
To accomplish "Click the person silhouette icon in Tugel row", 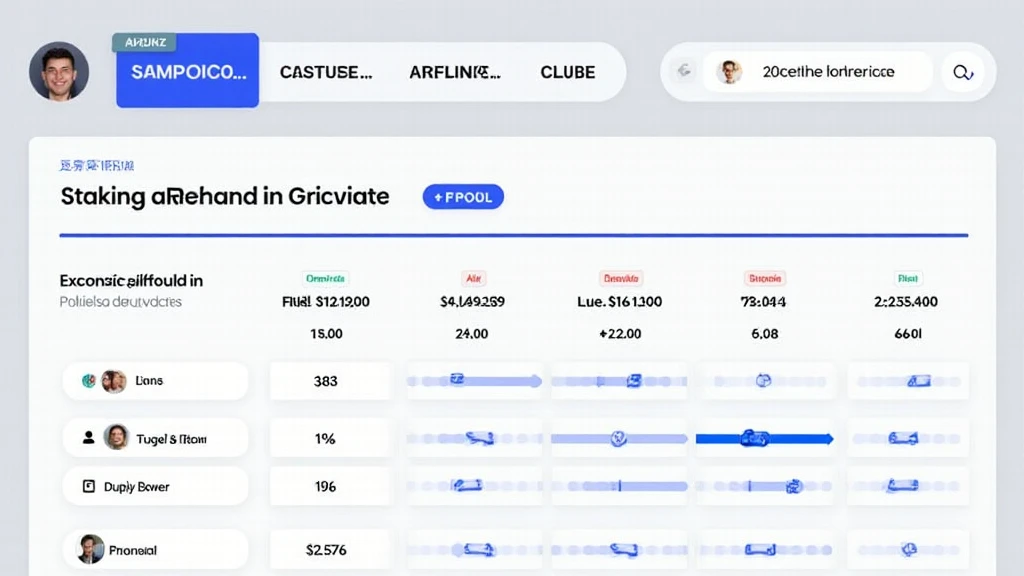I will pyautogui.click(x=88, y=437).
